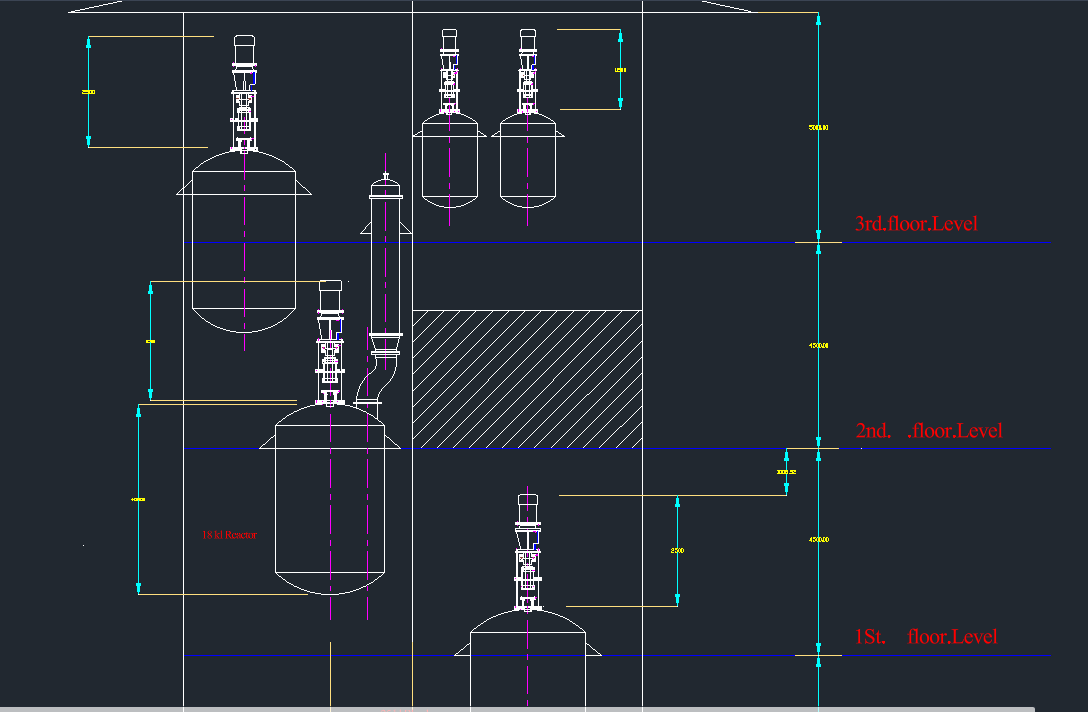Click the tall vertical condenser column
This screenshot has width=1088, height=712.
point(385,270)
